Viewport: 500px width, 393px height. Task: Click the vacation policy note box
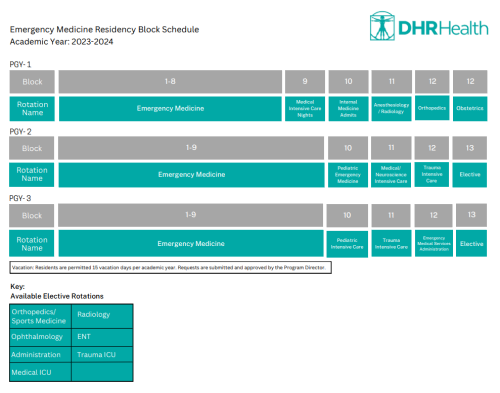(170, 268)
